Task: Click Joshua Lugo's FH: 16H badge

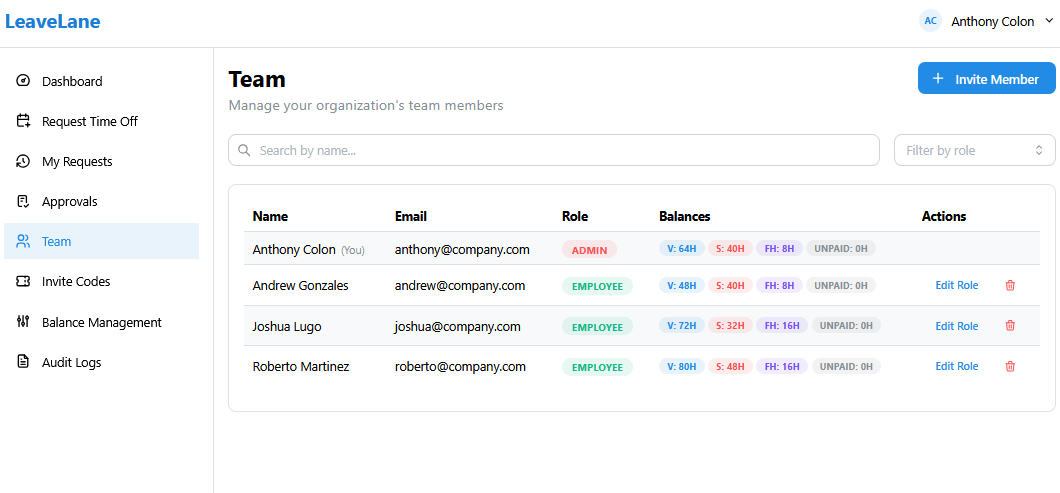Action: click(x=781, y=326)
